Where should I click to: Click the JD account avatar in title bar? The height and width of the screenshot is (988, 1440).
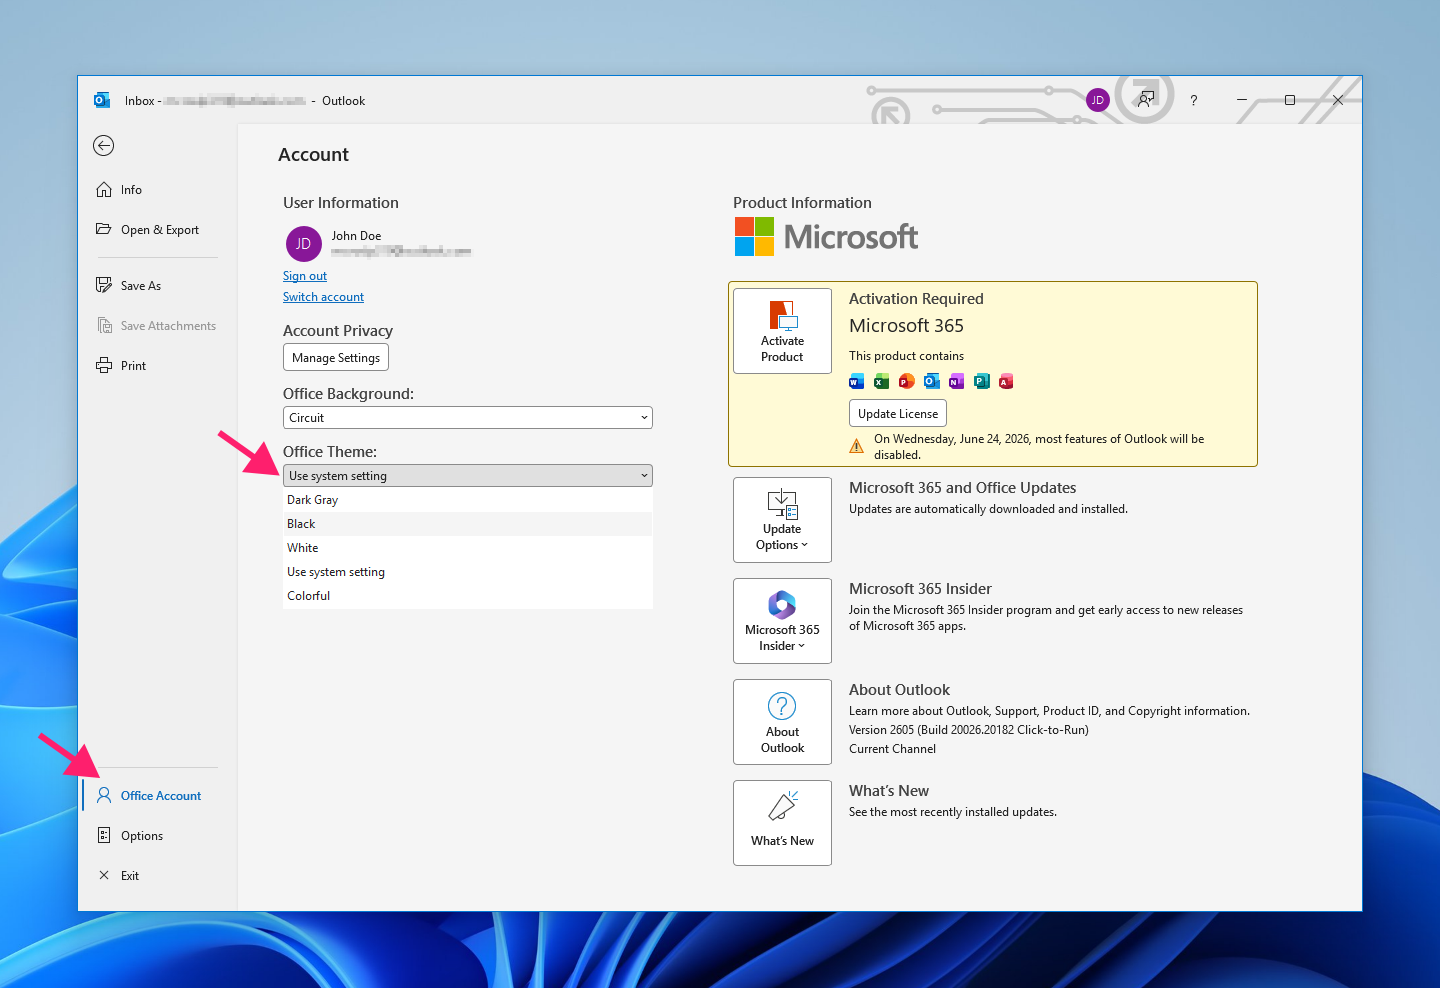pos(1098,100)
